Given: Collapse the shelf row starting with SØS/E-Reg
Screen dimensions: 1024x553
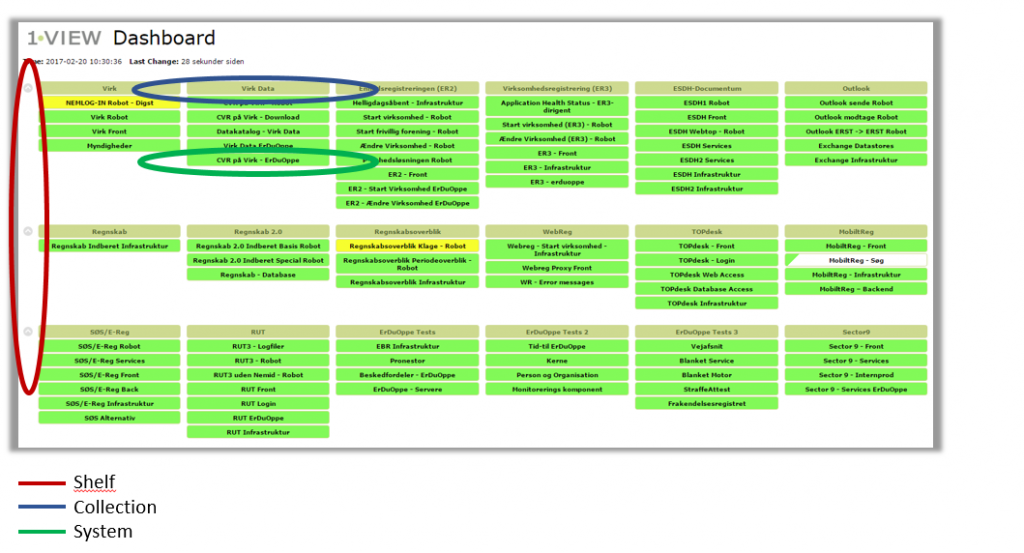Looking at the screenshot, I should 28,332.
